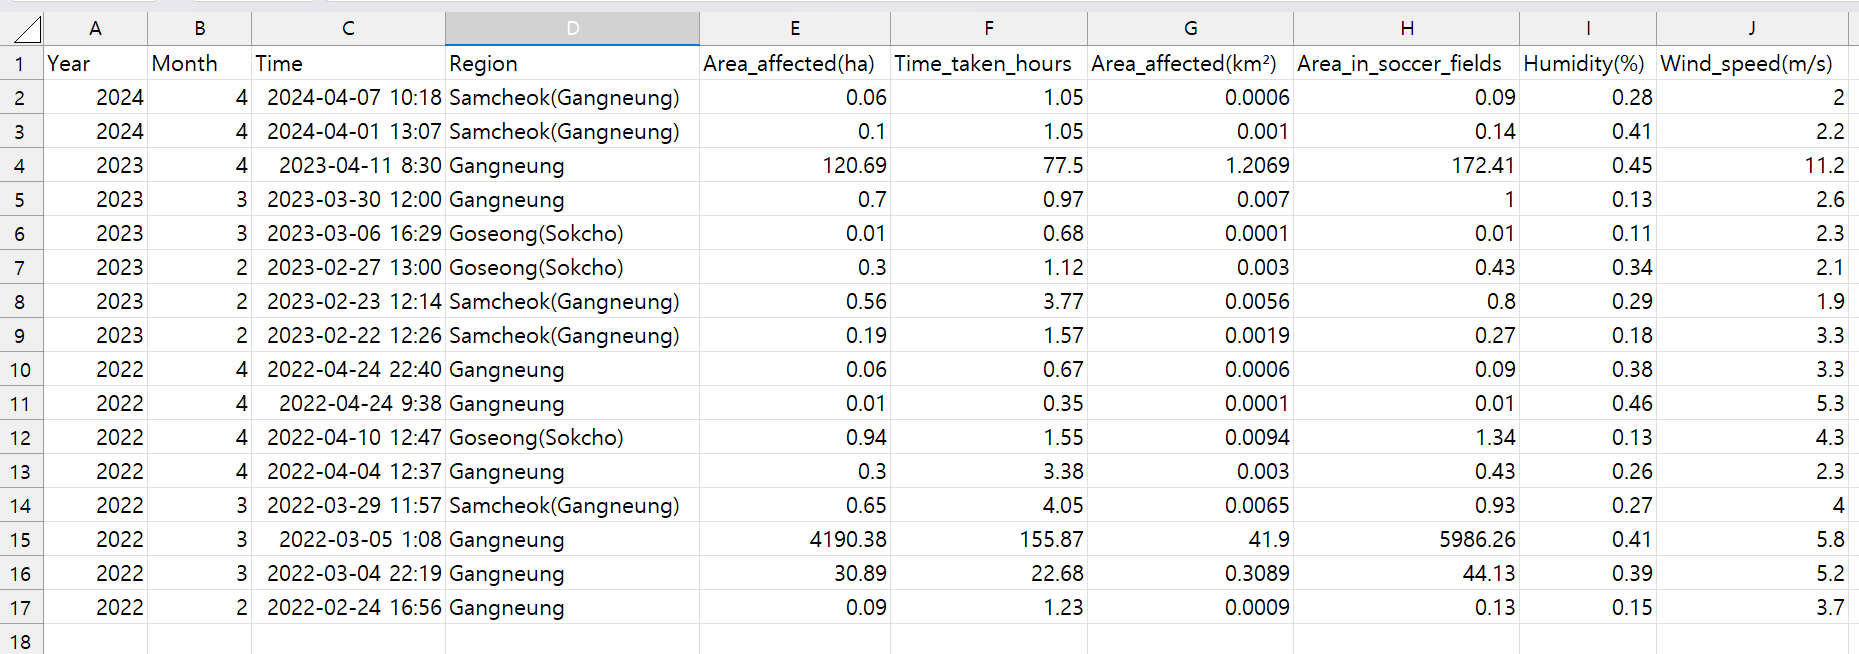Viewport: 1859px width, 654px height.
Task: Click km² value '1.2069'
Action: pos(1190,166)
